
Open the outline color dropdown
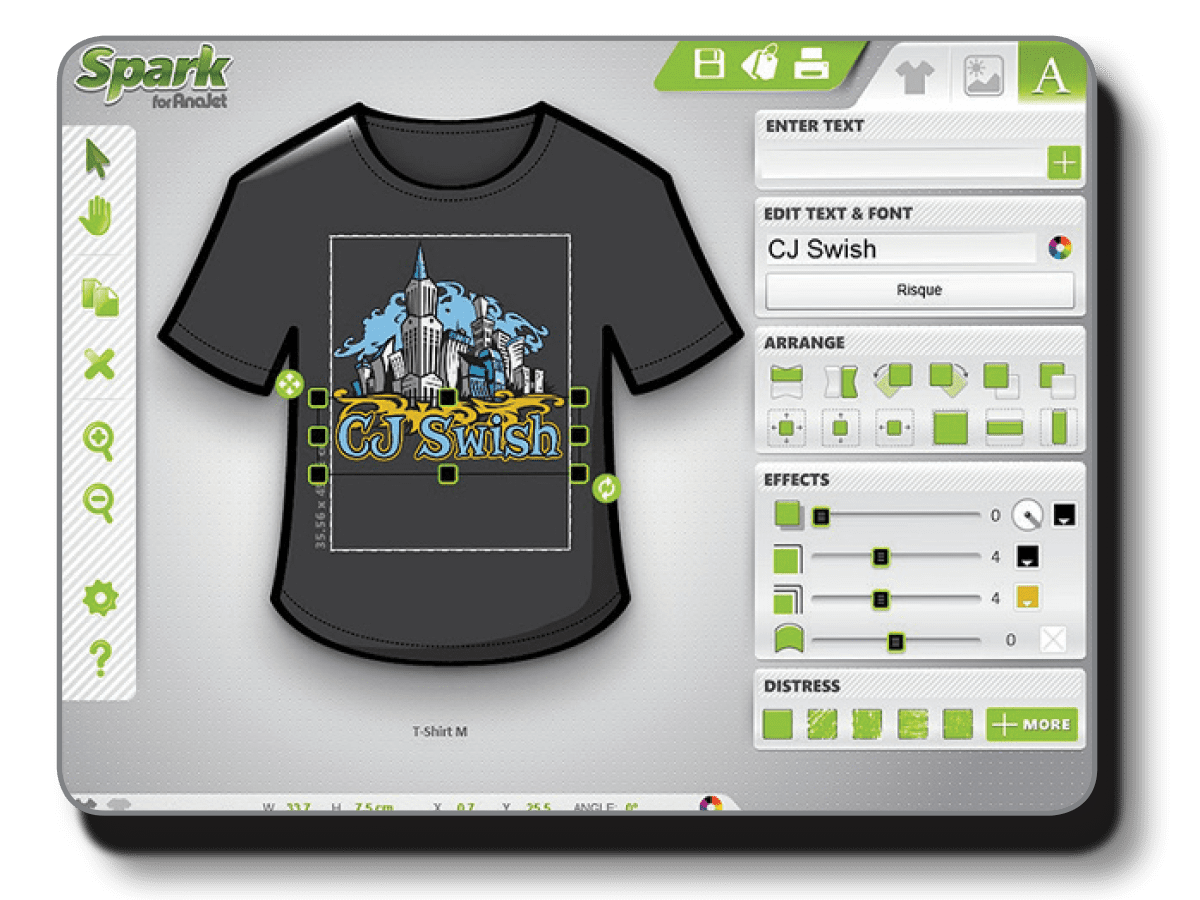[x=1027, y=558]
